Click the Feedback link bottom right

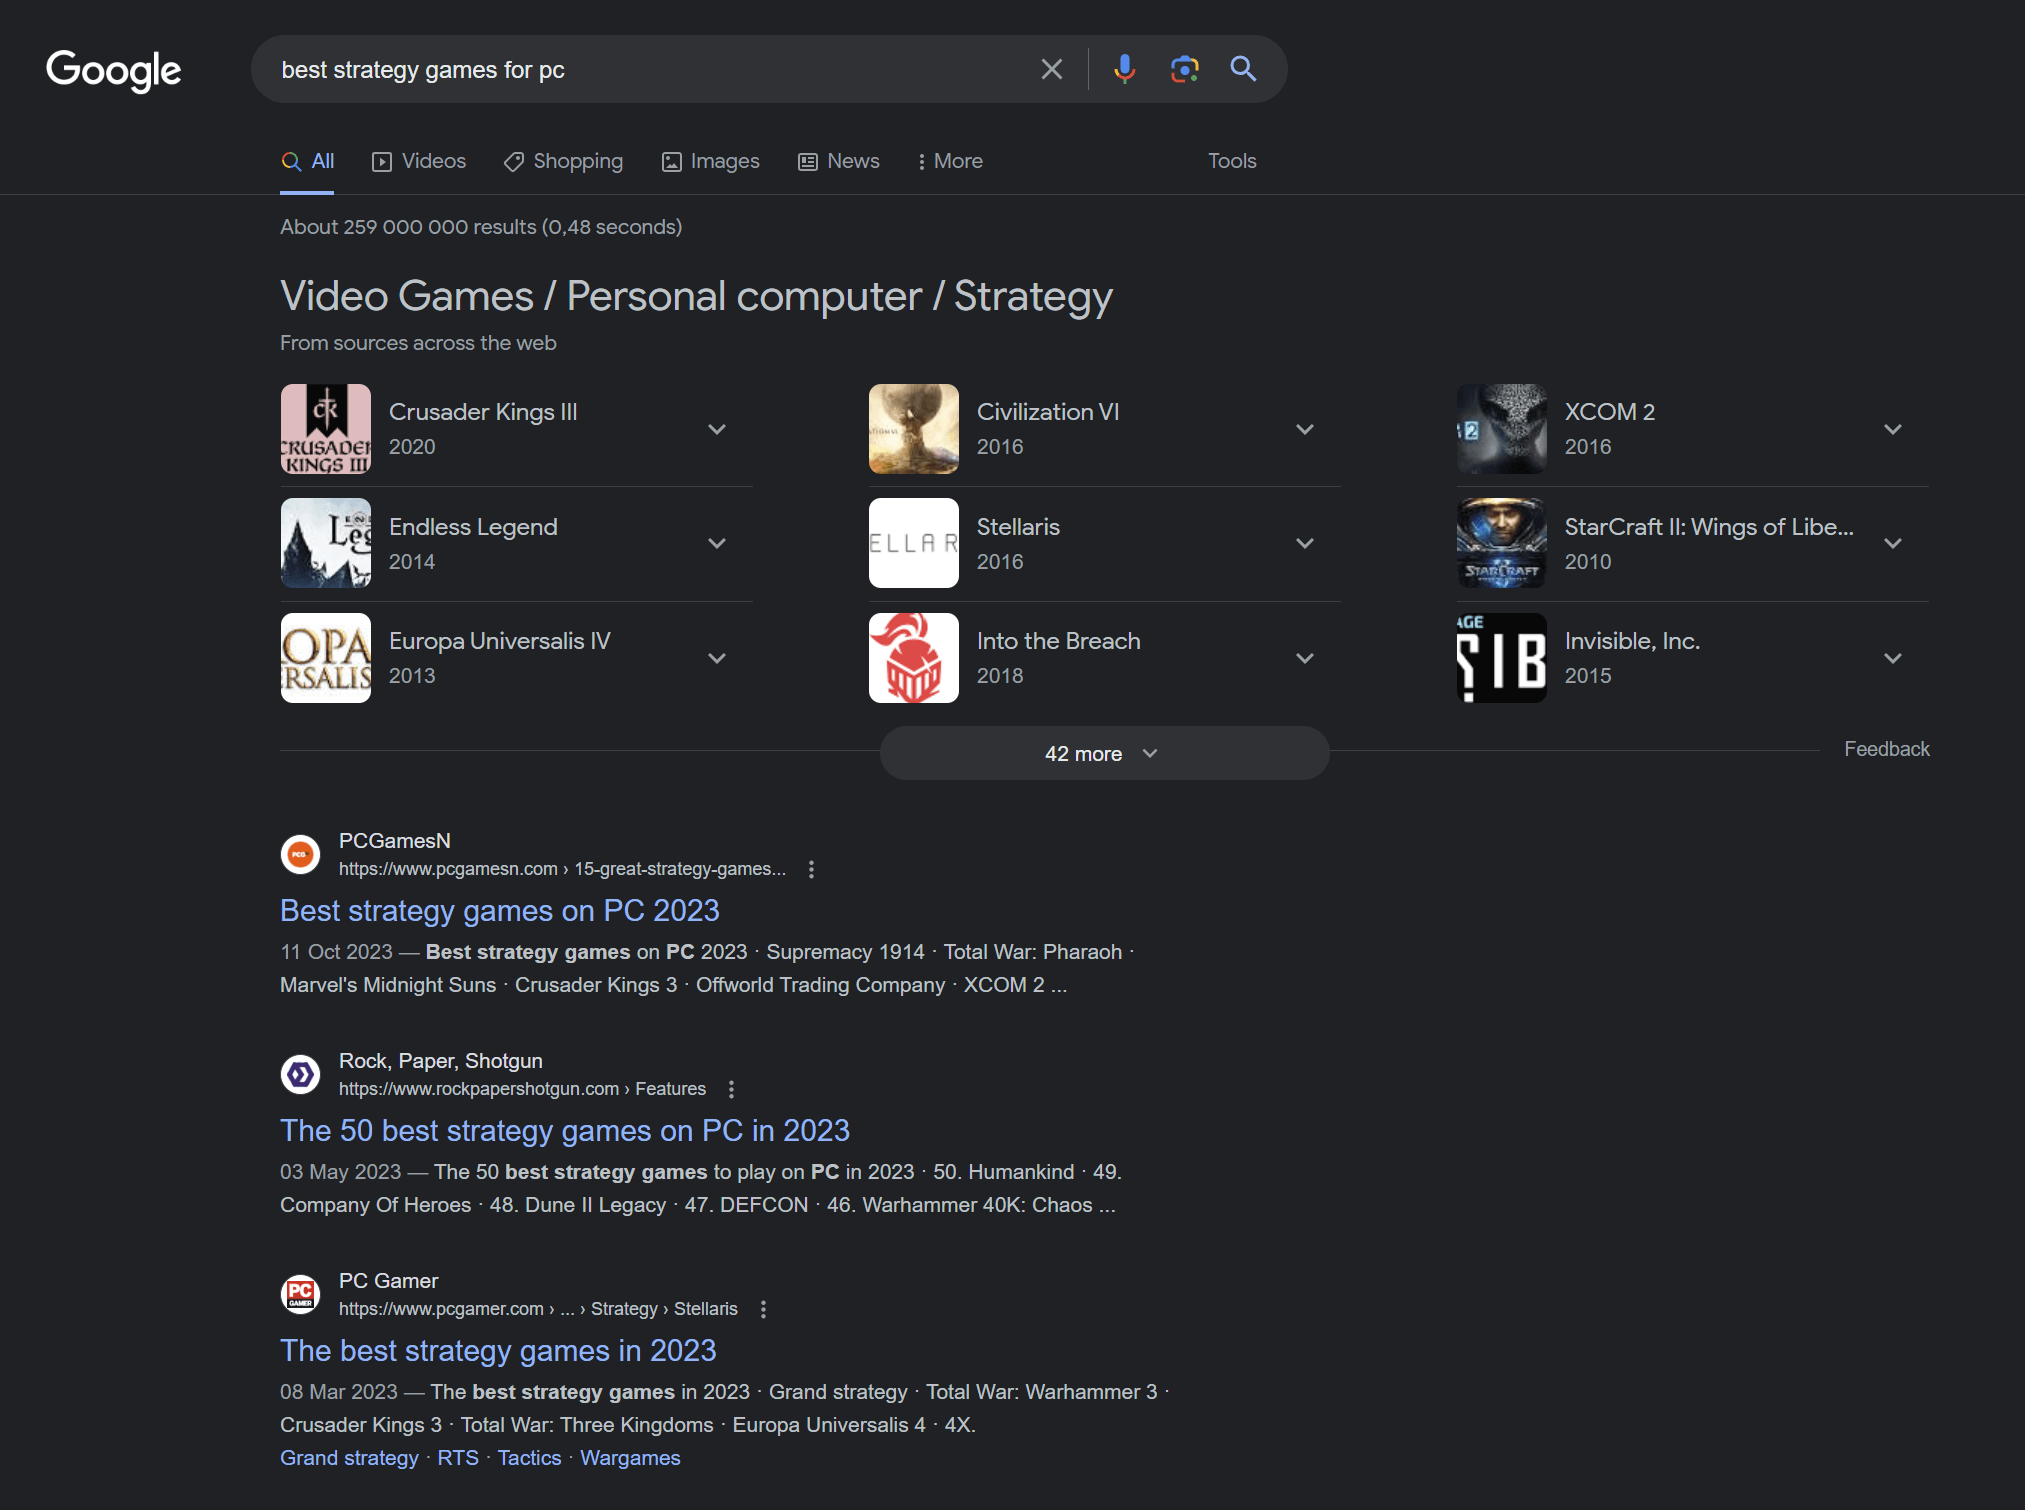coord(1889,749)
